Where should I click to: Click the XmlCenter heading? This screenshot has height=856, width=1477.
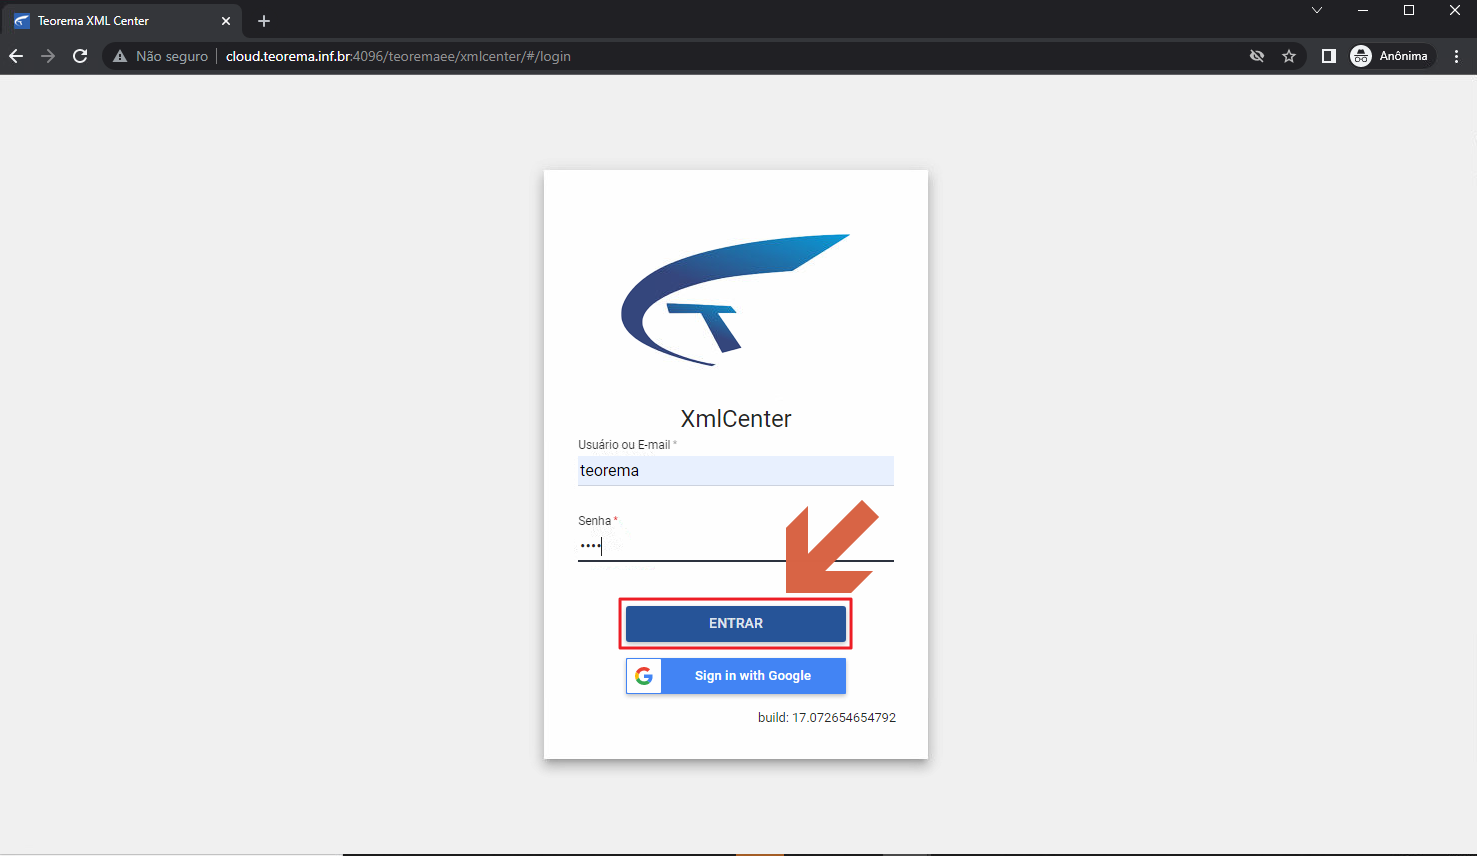tap(736, 419)
